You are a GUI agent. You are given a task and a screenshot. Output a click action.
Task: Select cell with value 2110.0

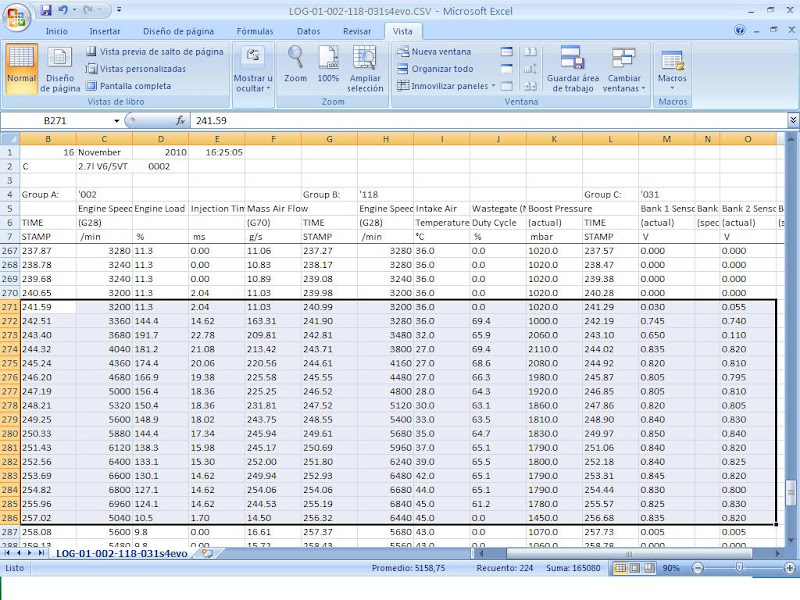point(554,349)
